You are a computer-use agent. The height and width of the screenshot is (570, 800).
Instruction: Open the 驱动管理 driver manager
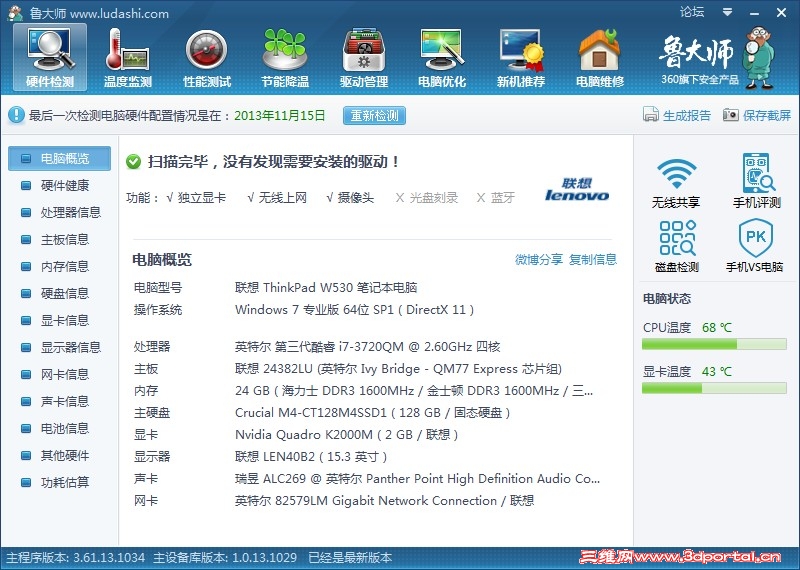point(364,58)
